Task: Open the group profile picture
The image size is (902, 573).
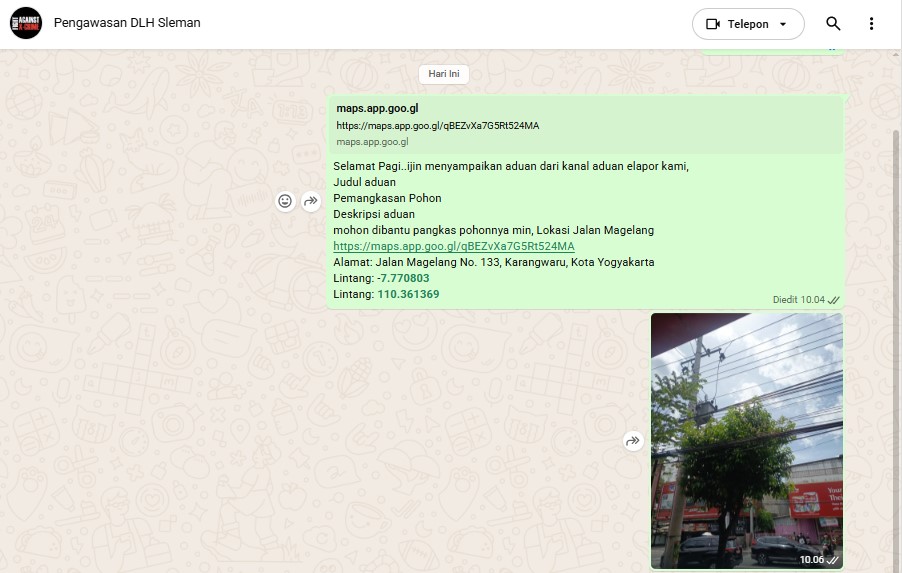Action: pyautogui.click(x=26, y=23)
